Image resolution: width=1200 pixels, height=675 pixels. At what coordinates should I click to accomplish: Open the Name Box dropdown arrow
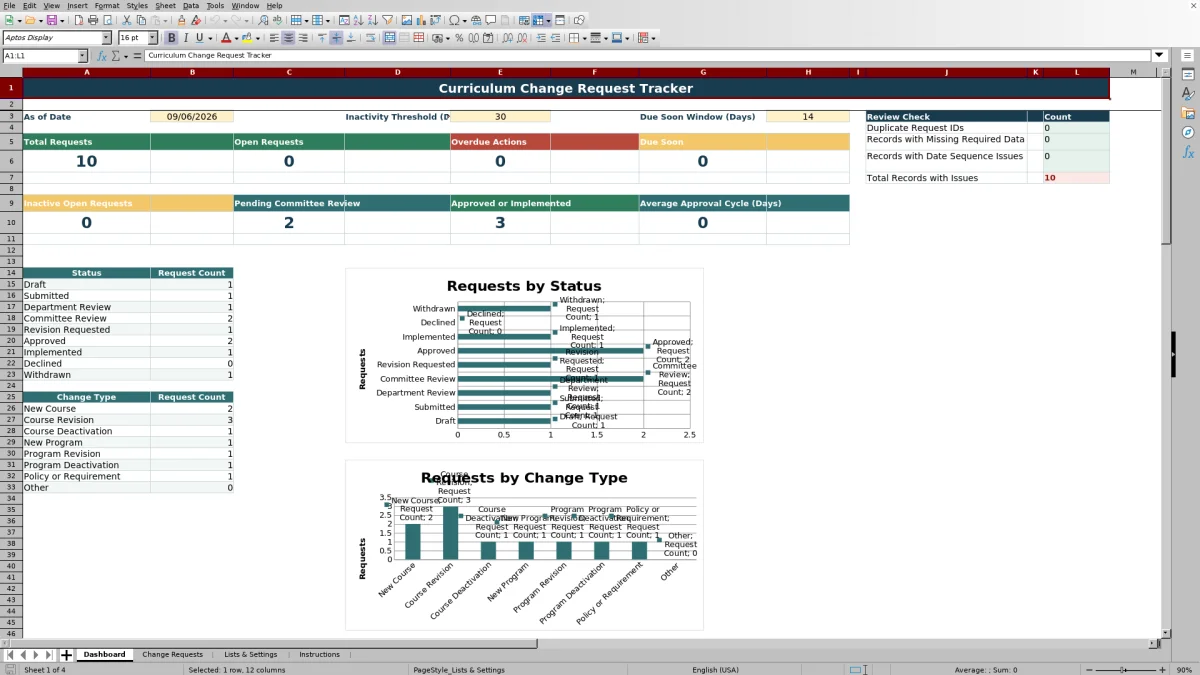click(83, 56)
